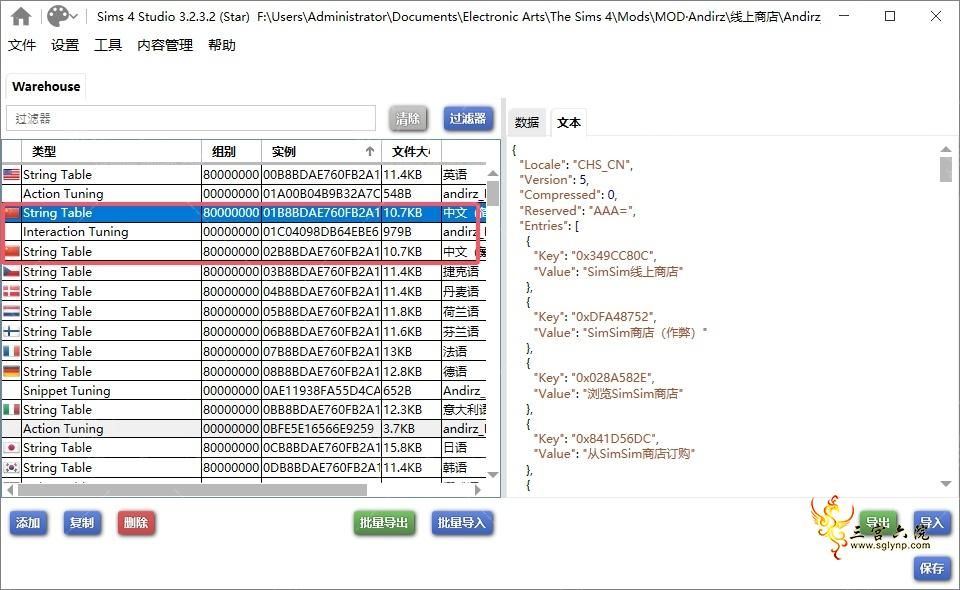
Task: Click the red 删除 button
Action: 136,523
